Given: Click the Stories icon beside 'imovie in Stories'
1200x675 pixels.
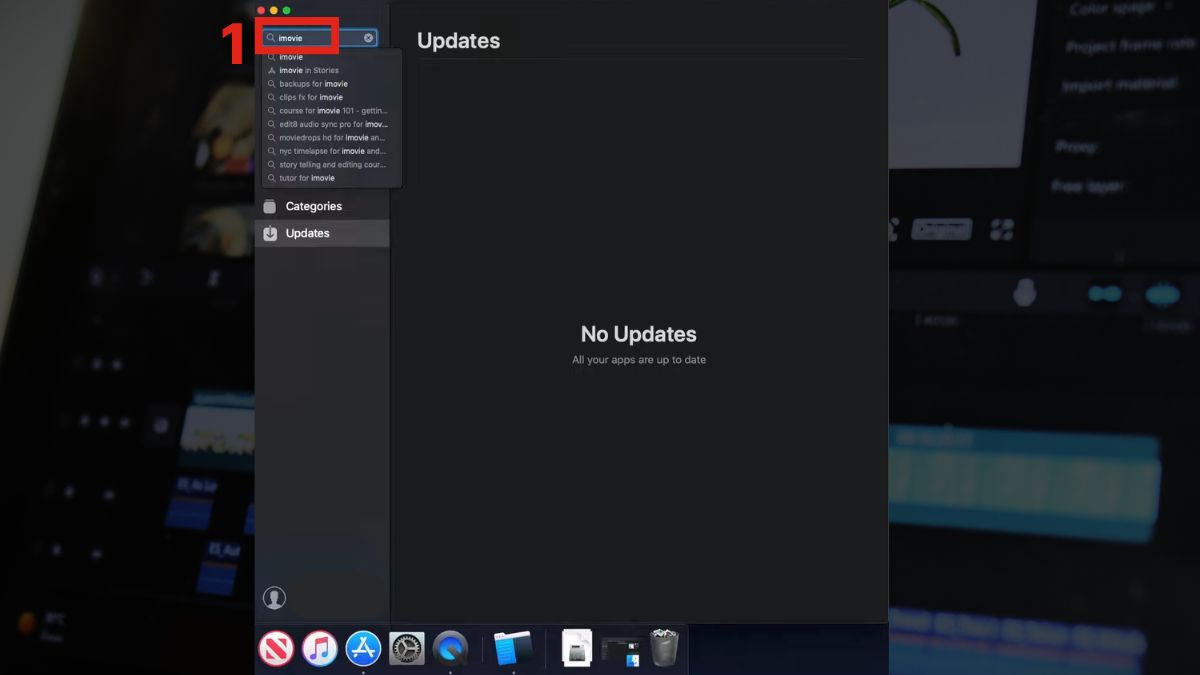Looking at the screenshot, I should tap(272, 70).
